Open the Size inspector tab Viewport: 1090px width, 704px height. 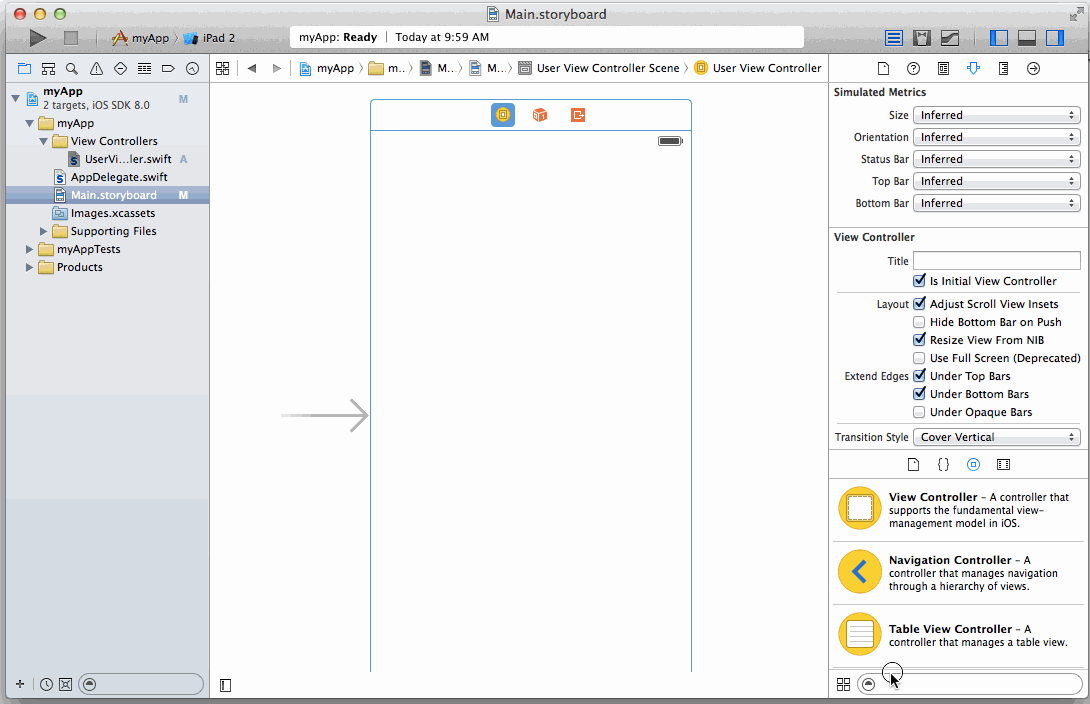1003,68
